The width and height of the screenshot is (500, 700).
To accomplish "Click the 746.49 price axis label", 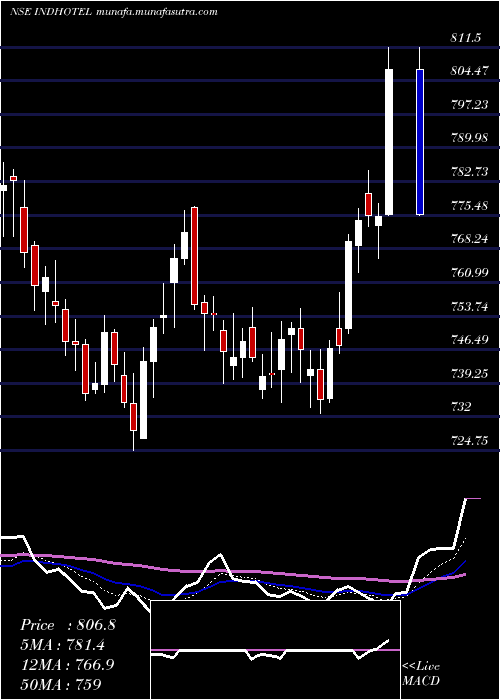I will pos(469,340).
